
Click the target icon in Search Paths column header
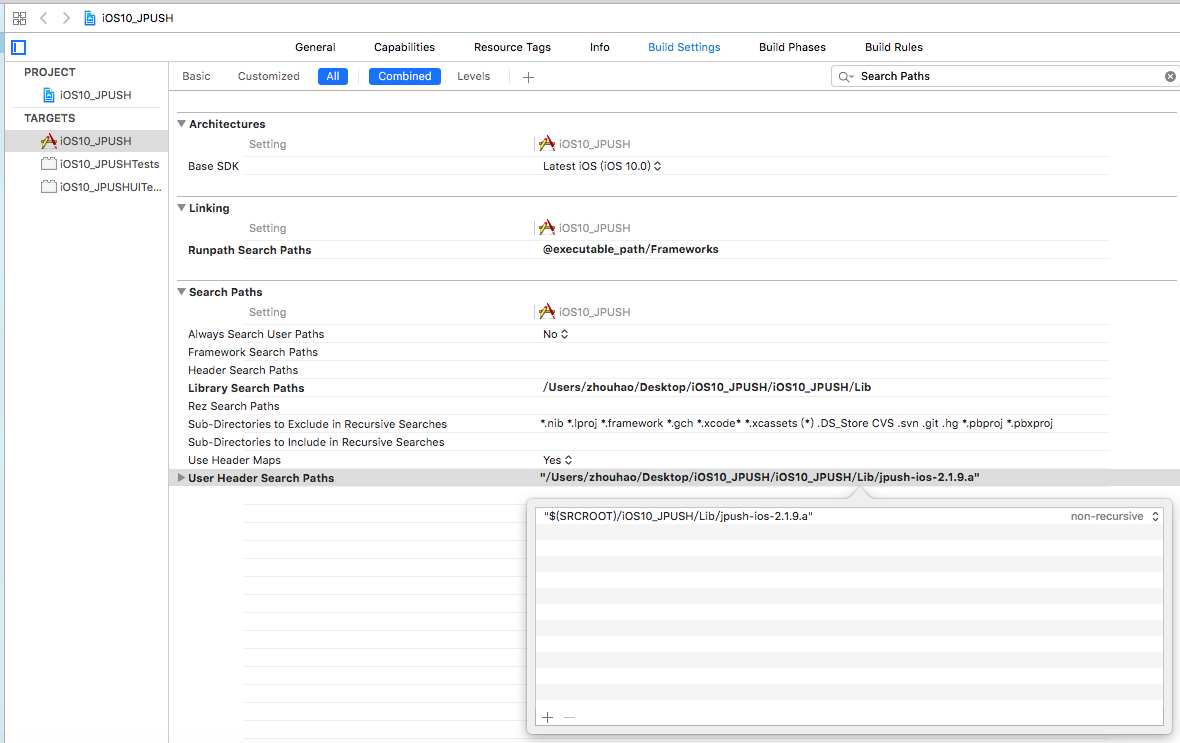[x=547, y=312]
